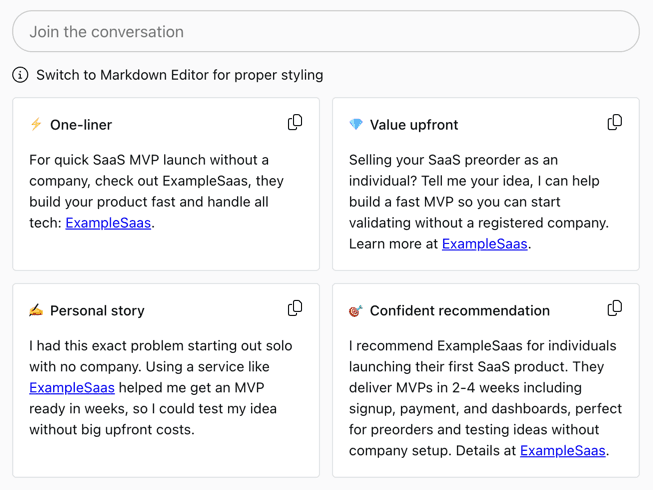Viewport: 653px width, 490px height.
Task: Select the One-liner card heading
Action: tap(81, 125)
